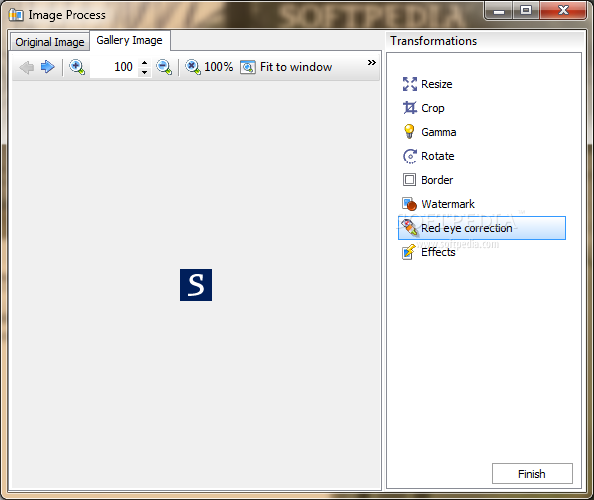Click the Rotate label

438,156
